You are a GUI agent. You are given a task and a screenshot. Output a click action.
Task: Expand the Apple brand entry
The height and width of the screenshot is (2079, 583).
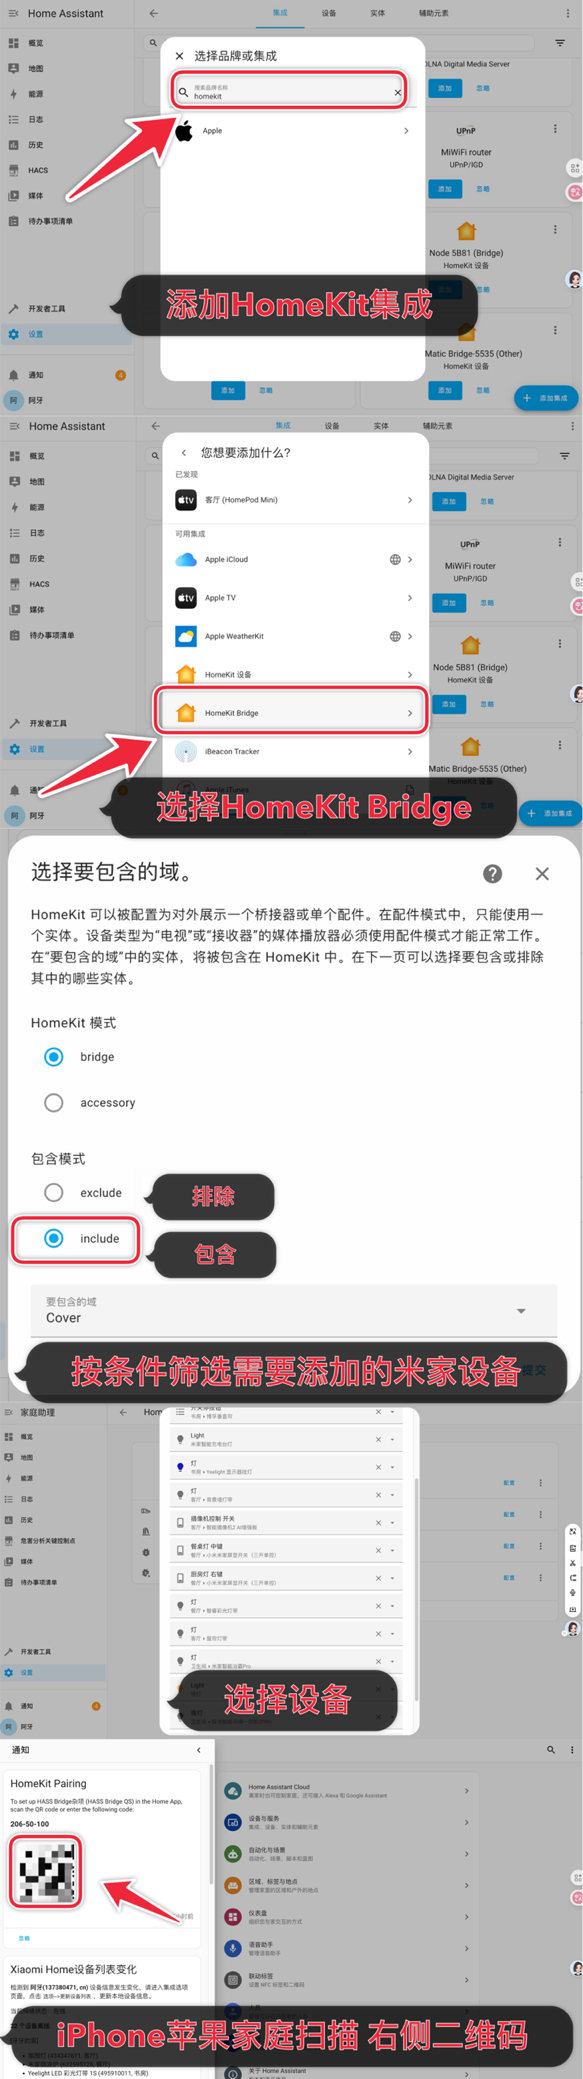pos(292,131)
